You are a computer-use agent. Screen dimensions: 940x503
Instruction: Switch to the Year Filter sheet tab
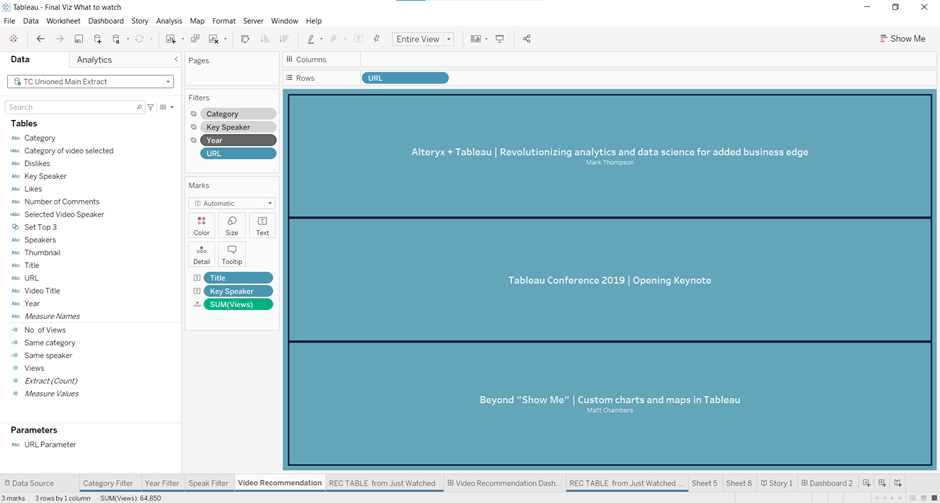(x=161, y=483)
